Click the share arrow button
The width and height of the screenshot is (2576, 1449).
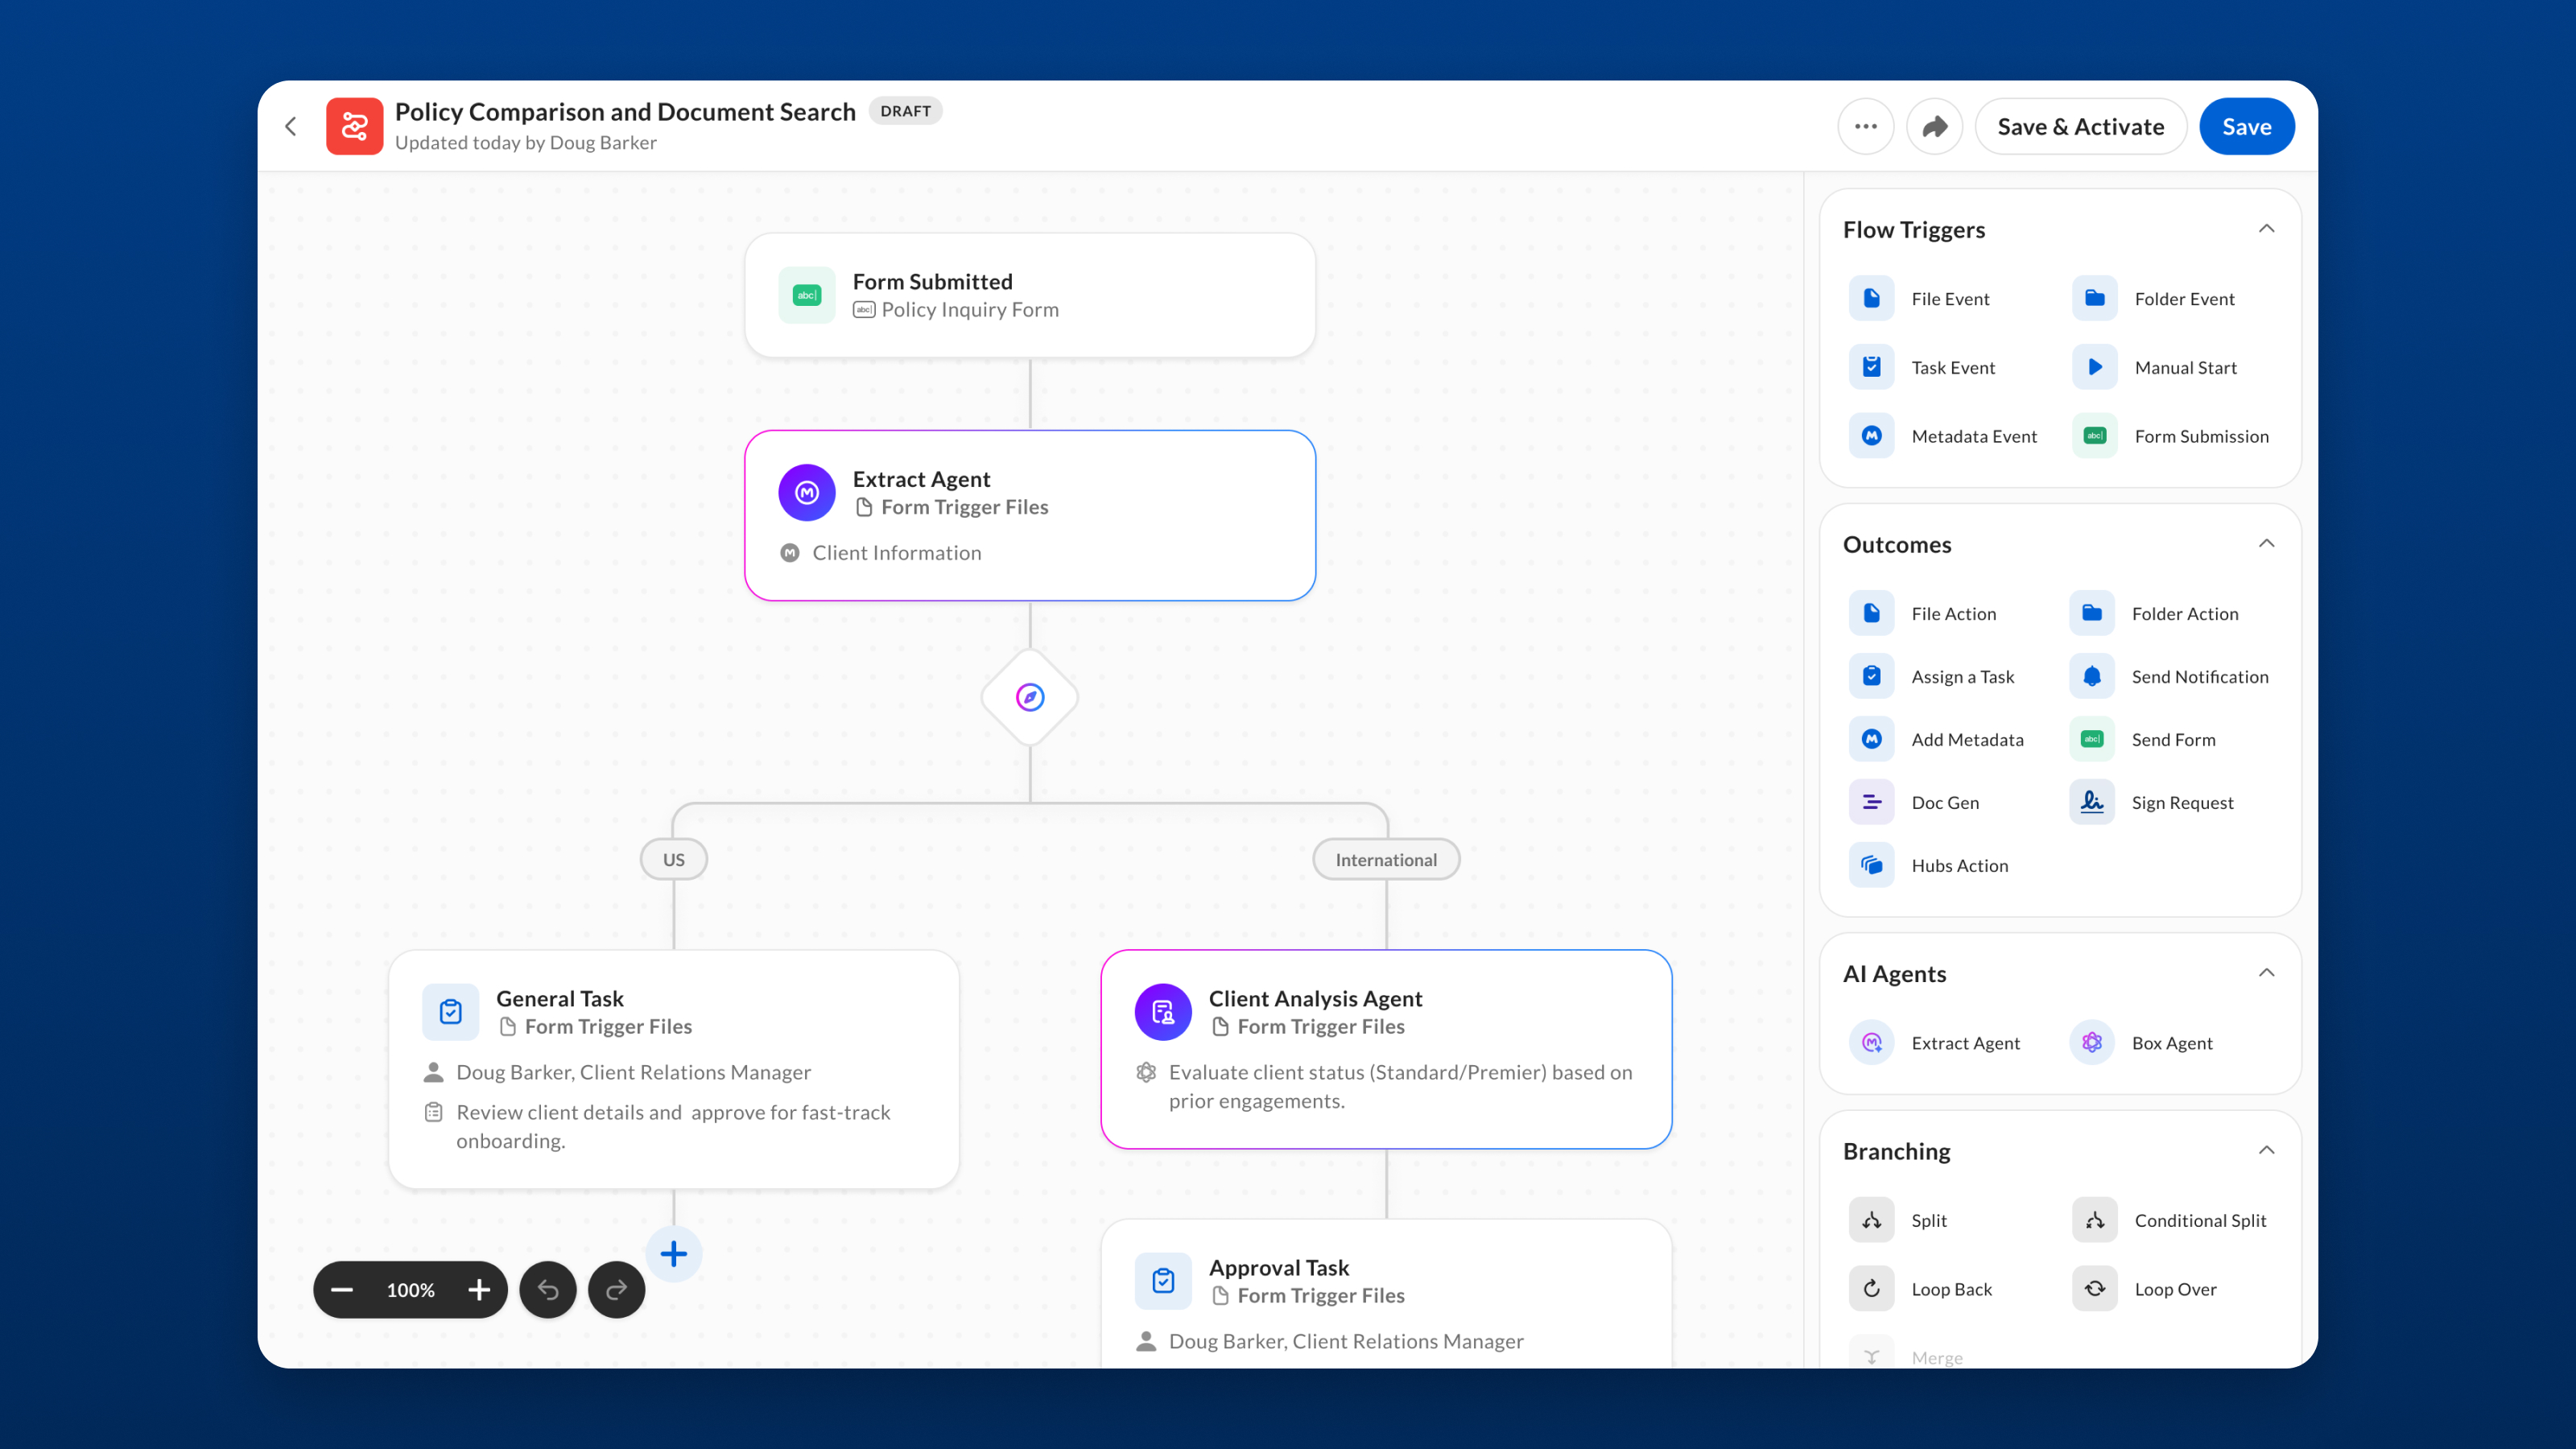pos(1934,126)
